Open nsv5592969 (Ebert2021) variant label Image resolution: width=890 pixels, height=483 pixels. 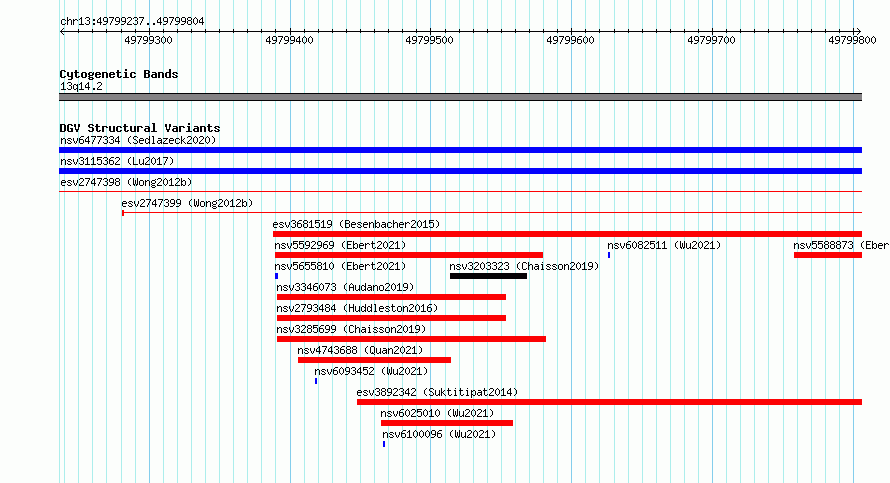pos(340,245)
